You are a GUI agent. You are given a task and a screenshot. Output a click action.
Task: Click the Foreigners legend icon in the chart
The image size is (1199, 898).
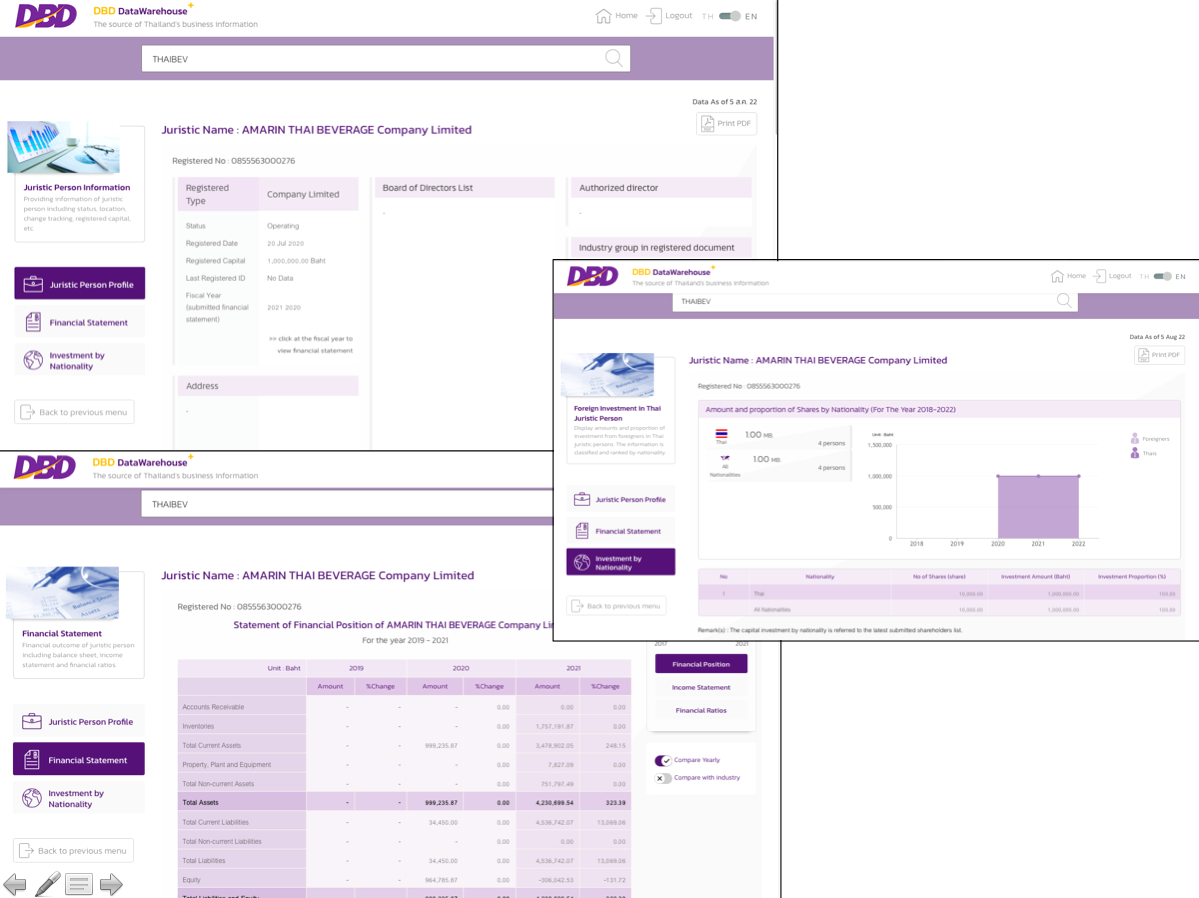pyautogui.click(x=1135, y=438)
